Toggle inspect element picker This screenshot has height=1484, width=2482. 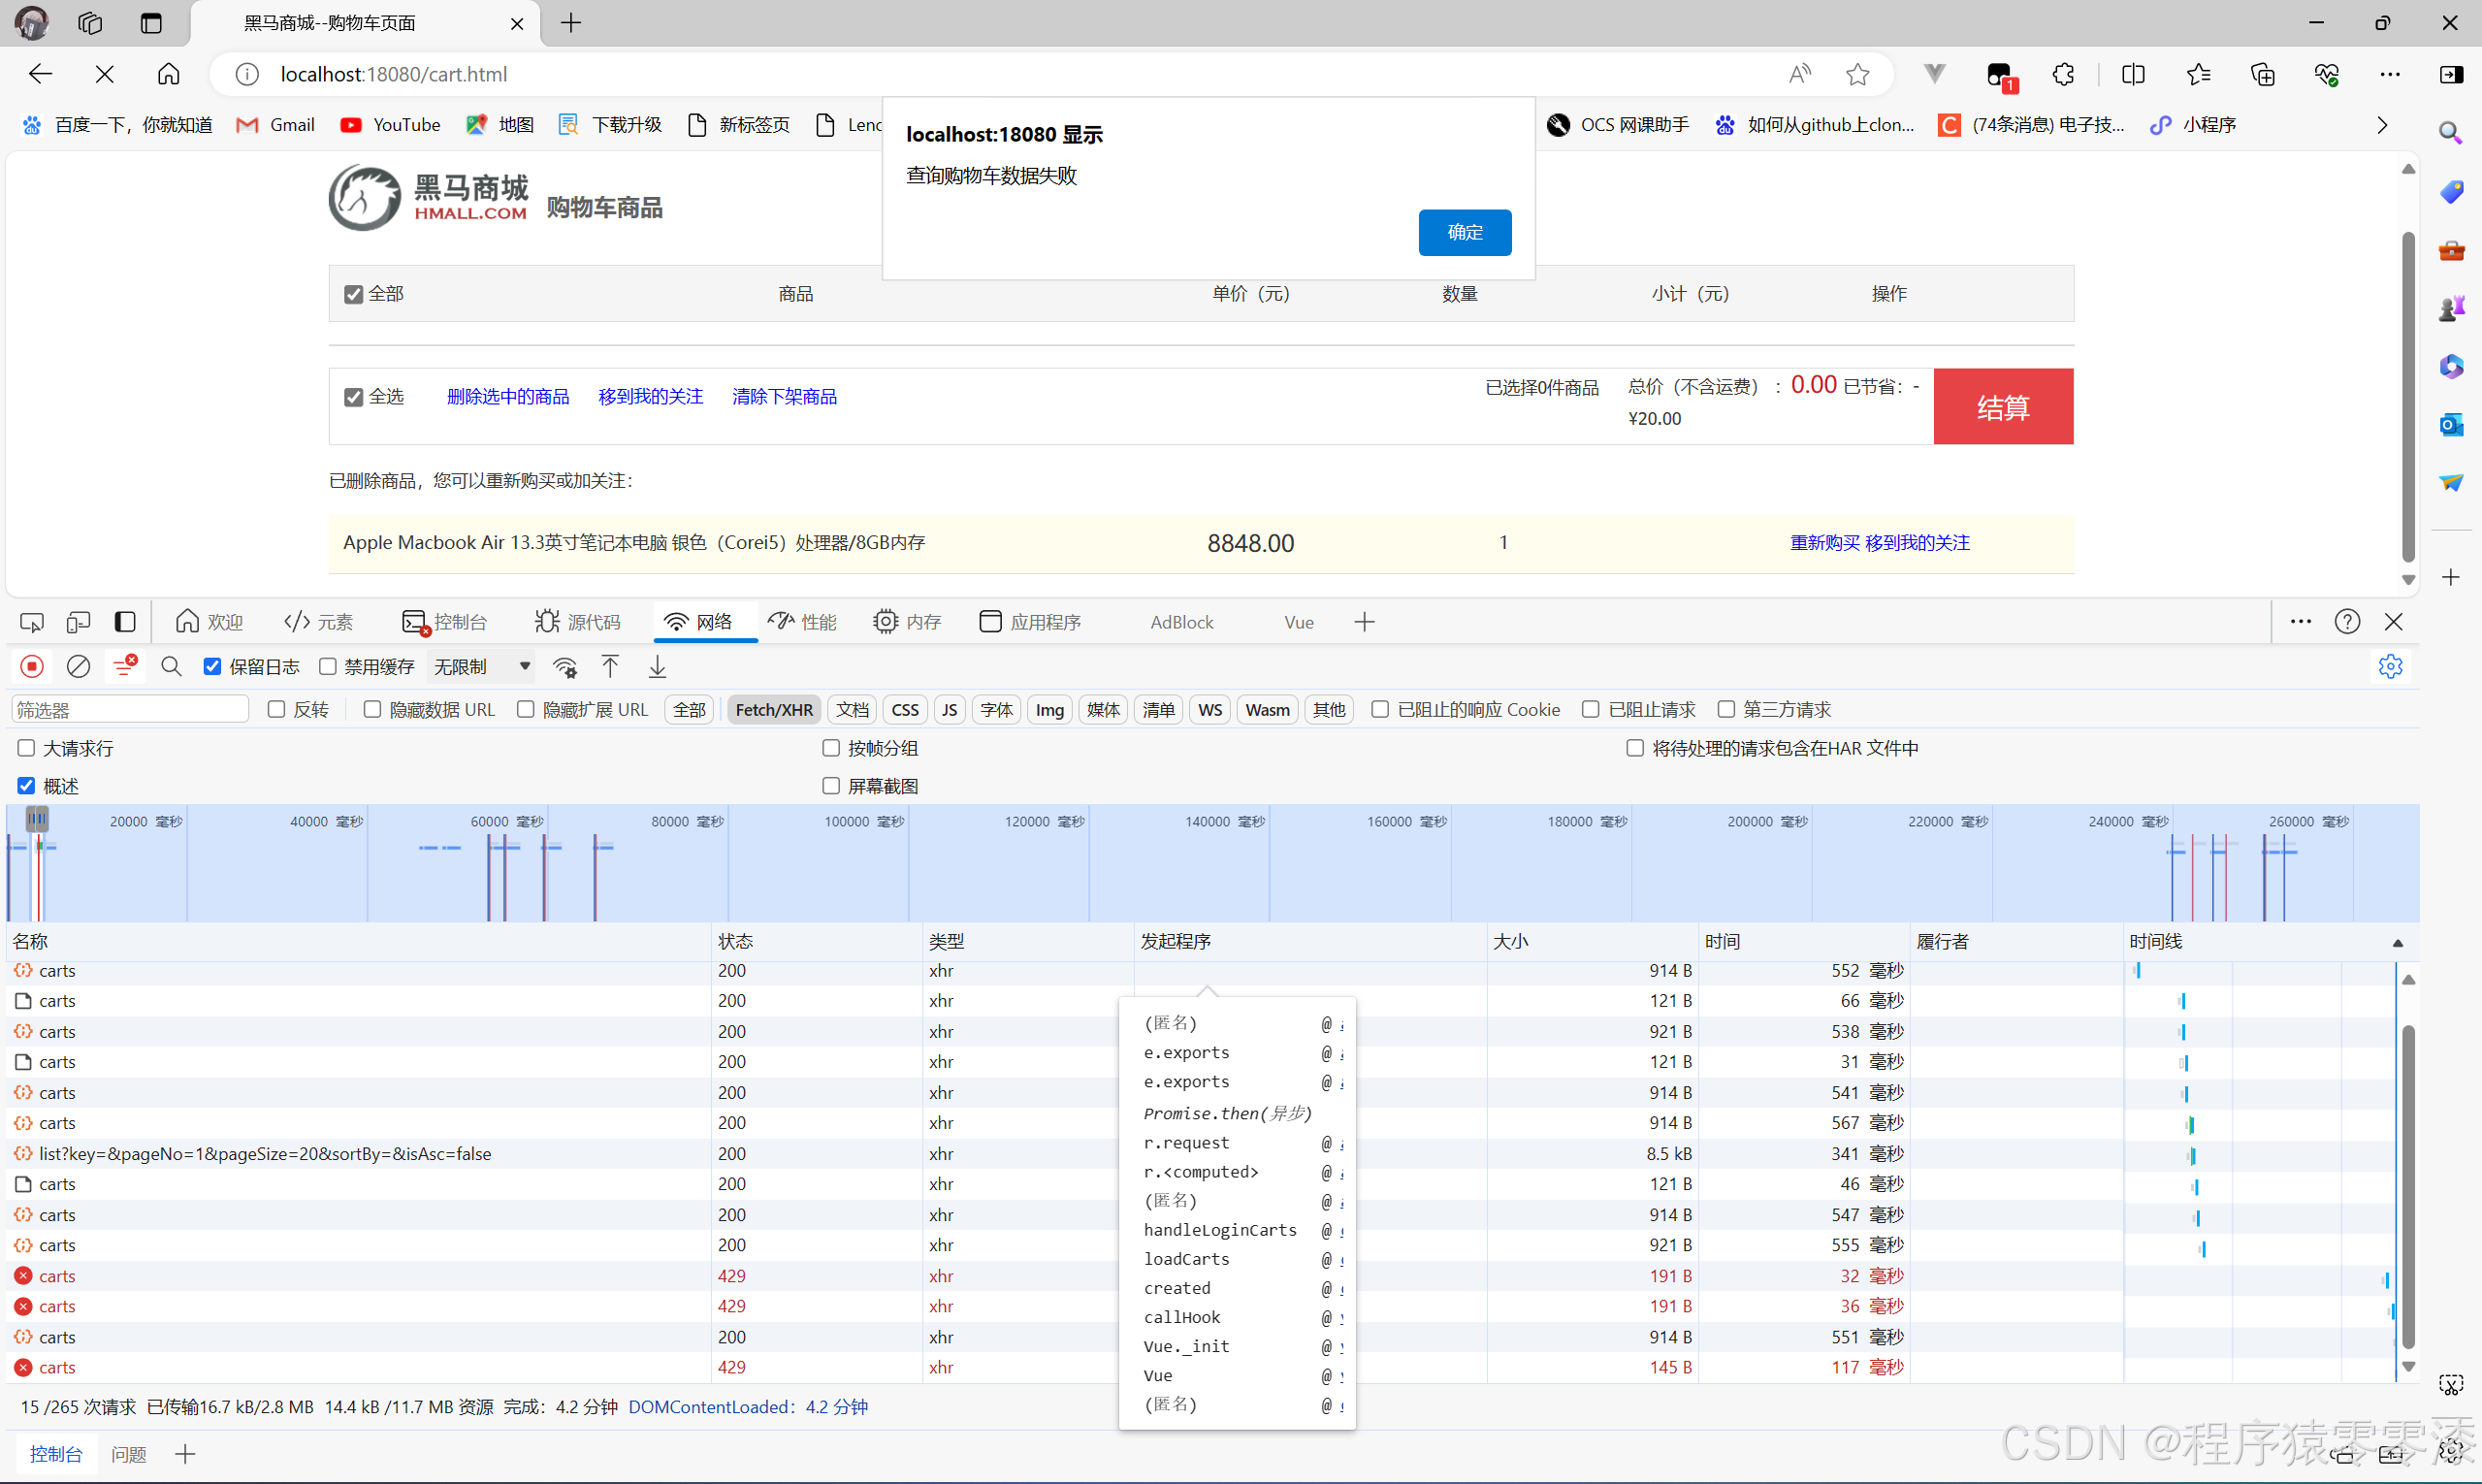point(32,622)
